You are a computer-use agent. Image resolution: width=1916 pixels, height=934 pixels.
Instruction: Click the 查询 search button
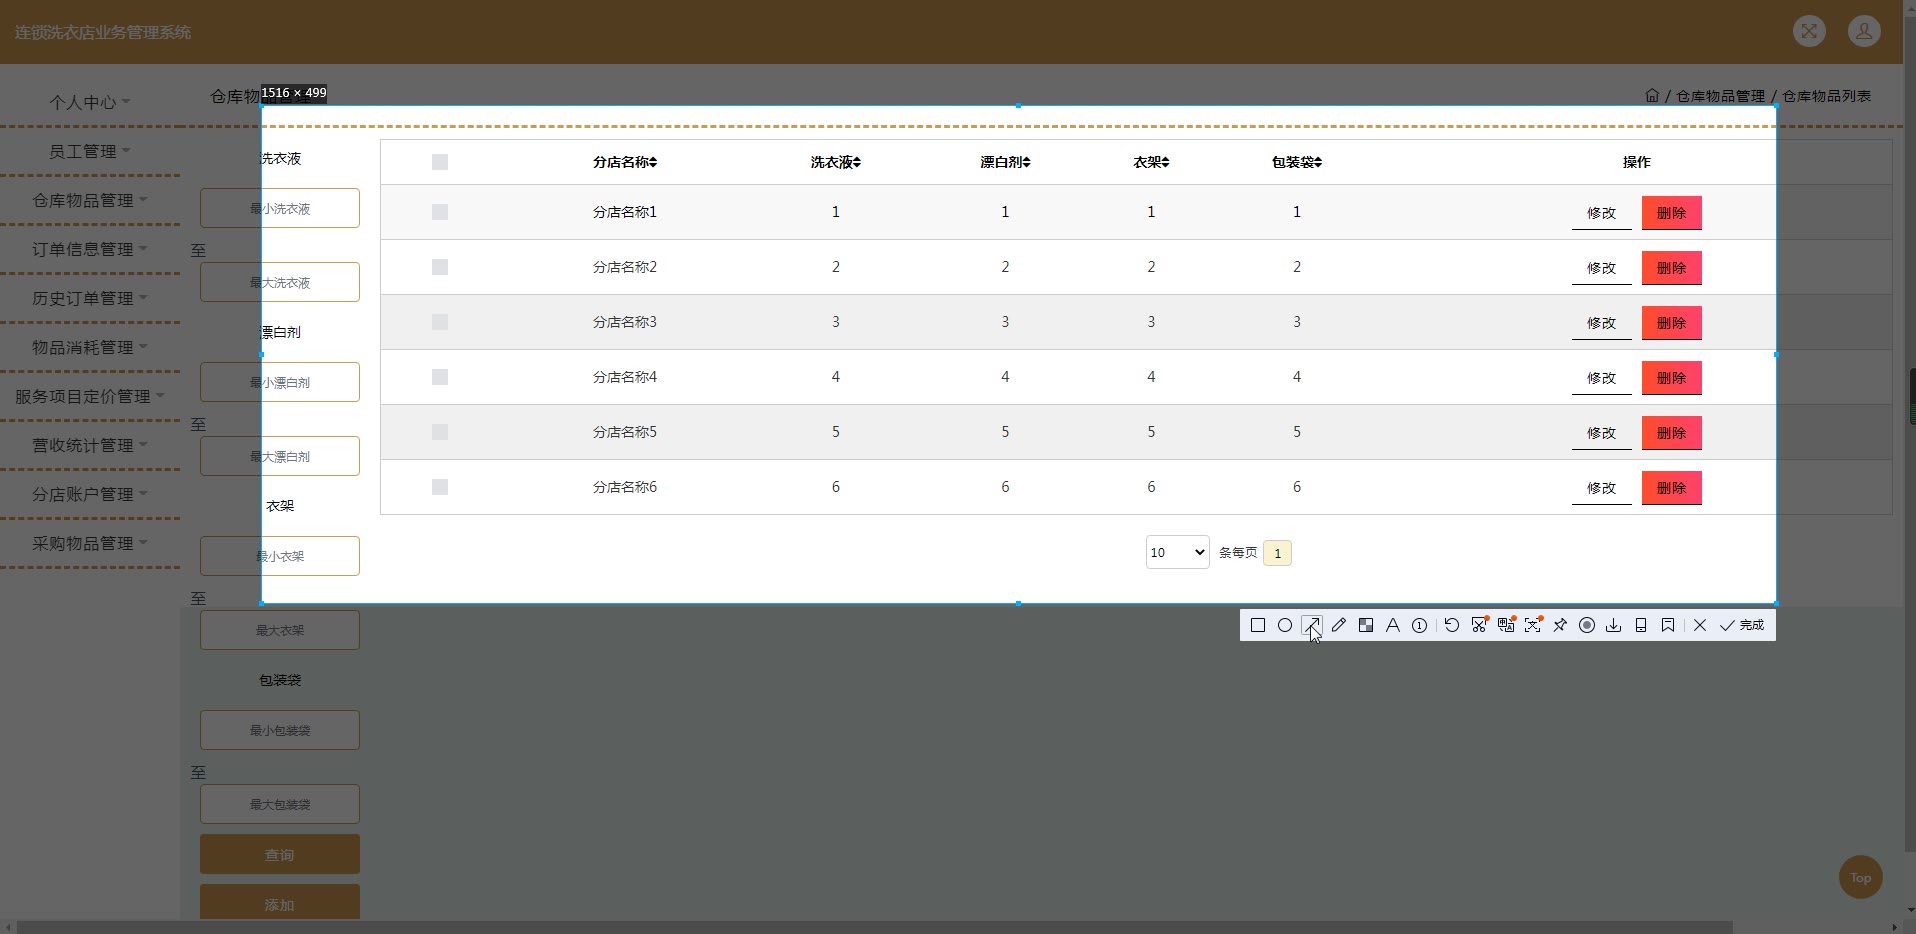pos(280,855)
